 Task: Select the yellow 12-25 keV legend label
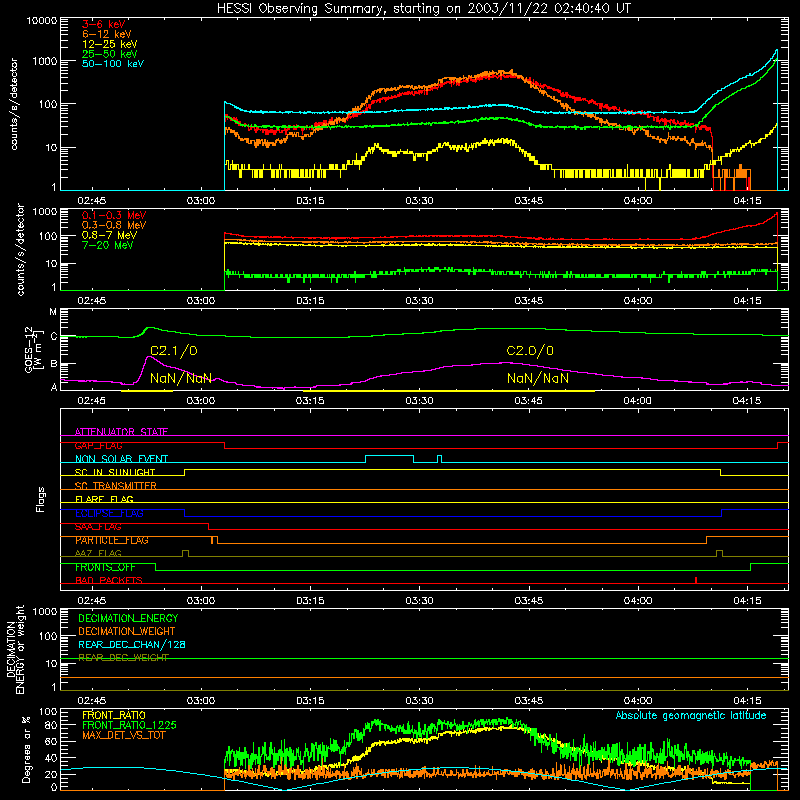[110, 44]
